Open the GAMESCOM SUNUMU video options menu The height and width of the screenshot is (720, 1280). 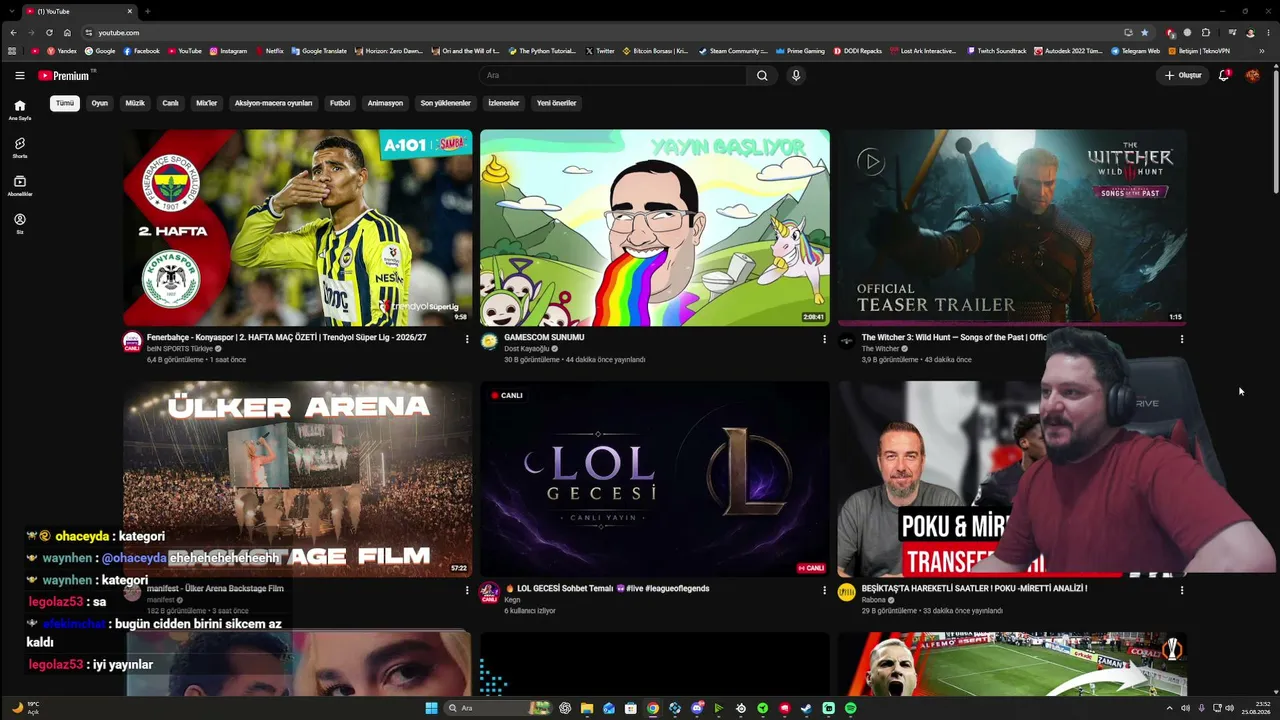[824, 339]
